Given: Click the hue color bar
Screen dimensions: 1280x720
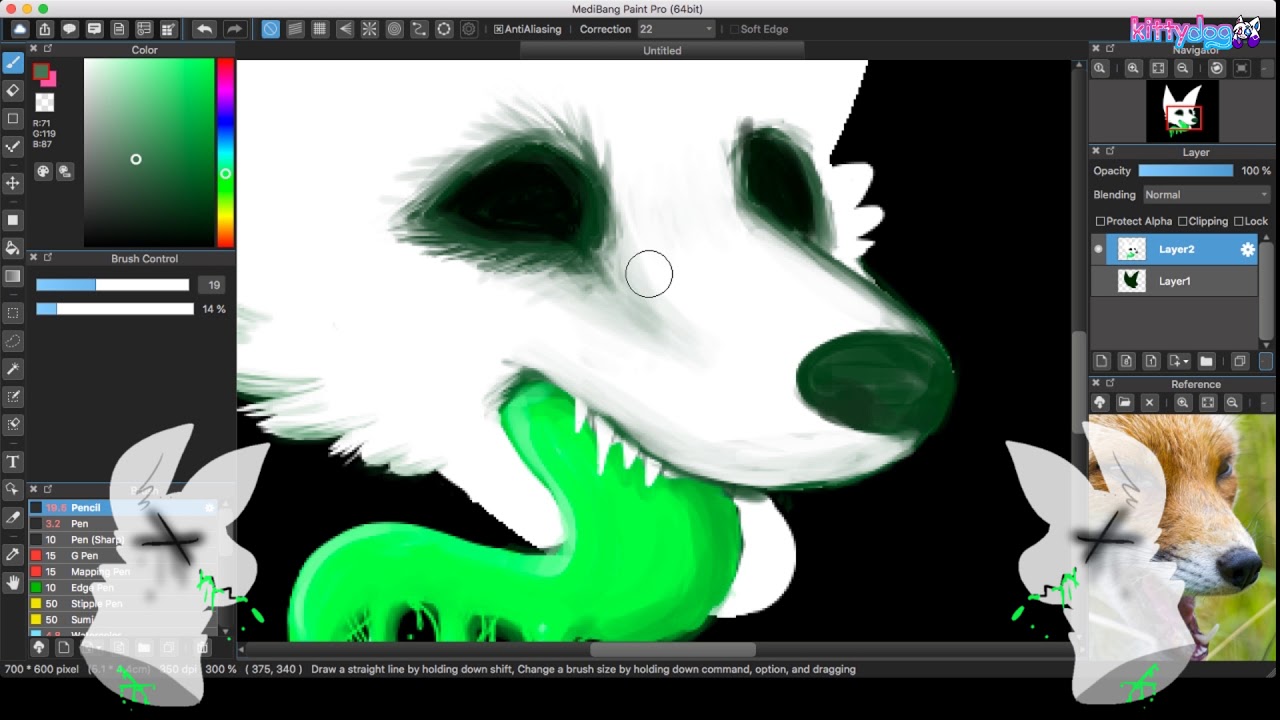Looking at the screenshot, I should pos(225,152).
